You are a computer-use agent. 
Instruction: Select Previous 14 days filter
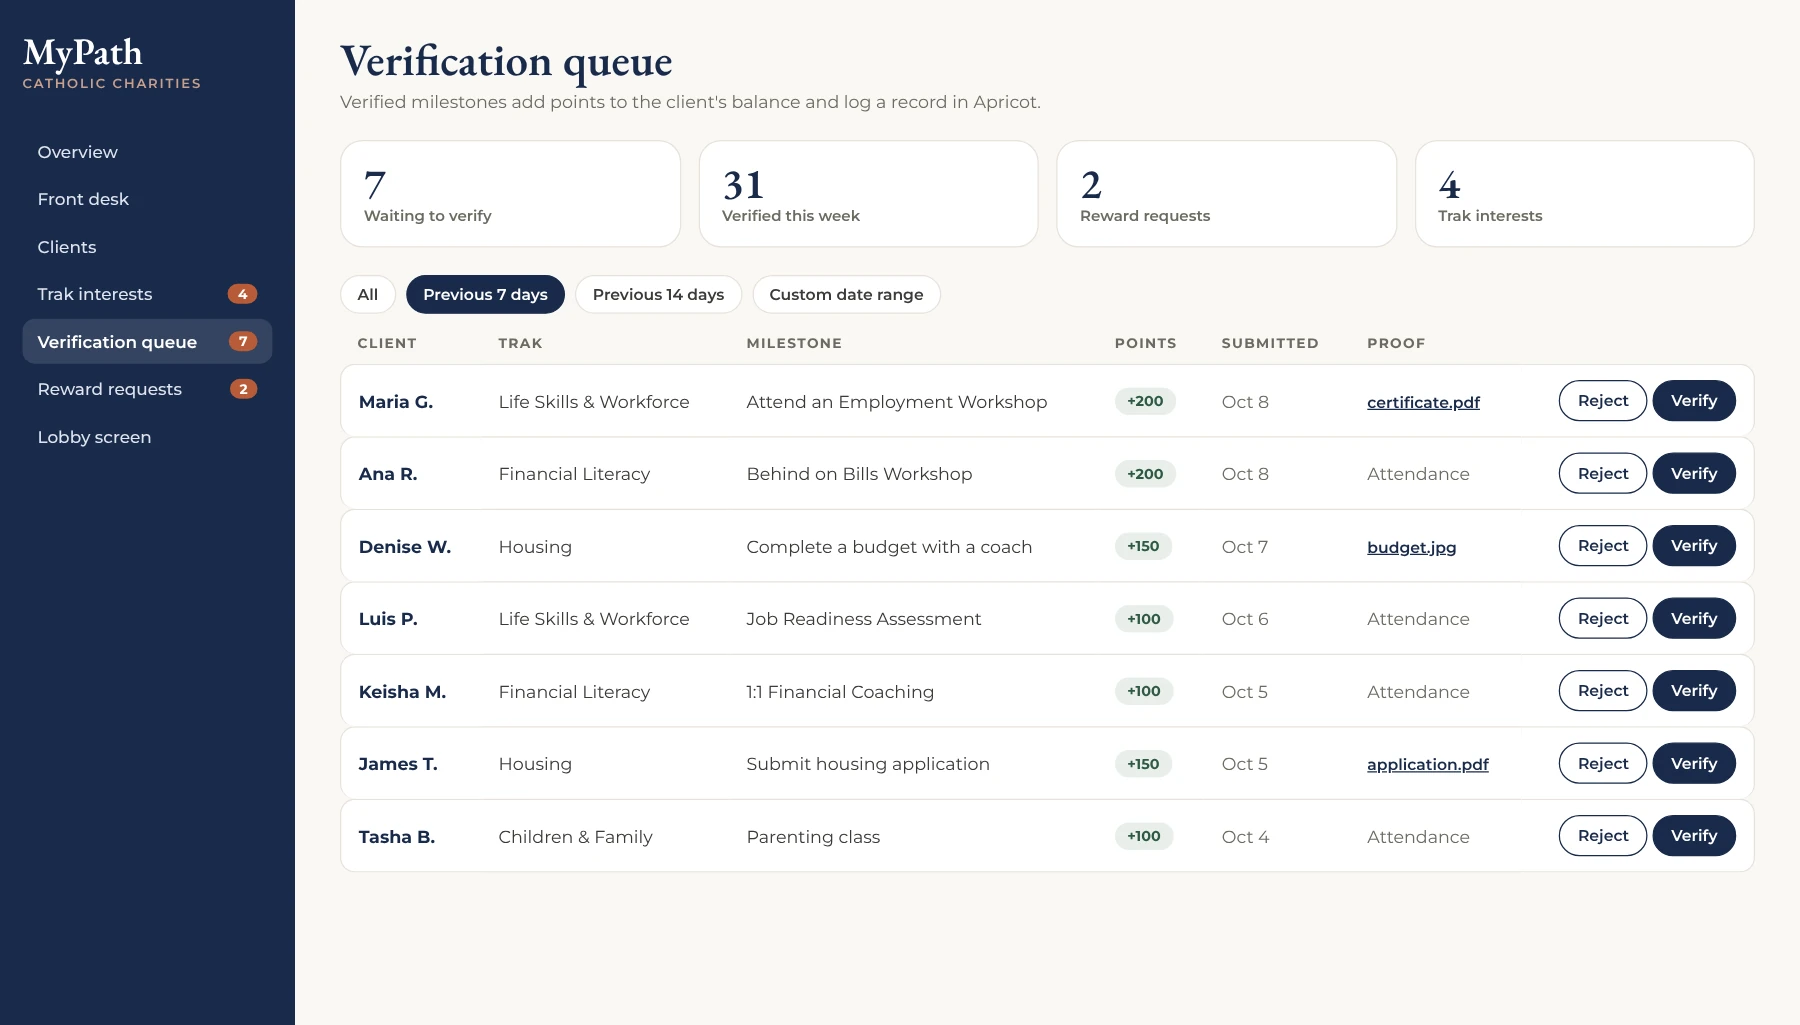pyautogui.click(x=658, y=294)
